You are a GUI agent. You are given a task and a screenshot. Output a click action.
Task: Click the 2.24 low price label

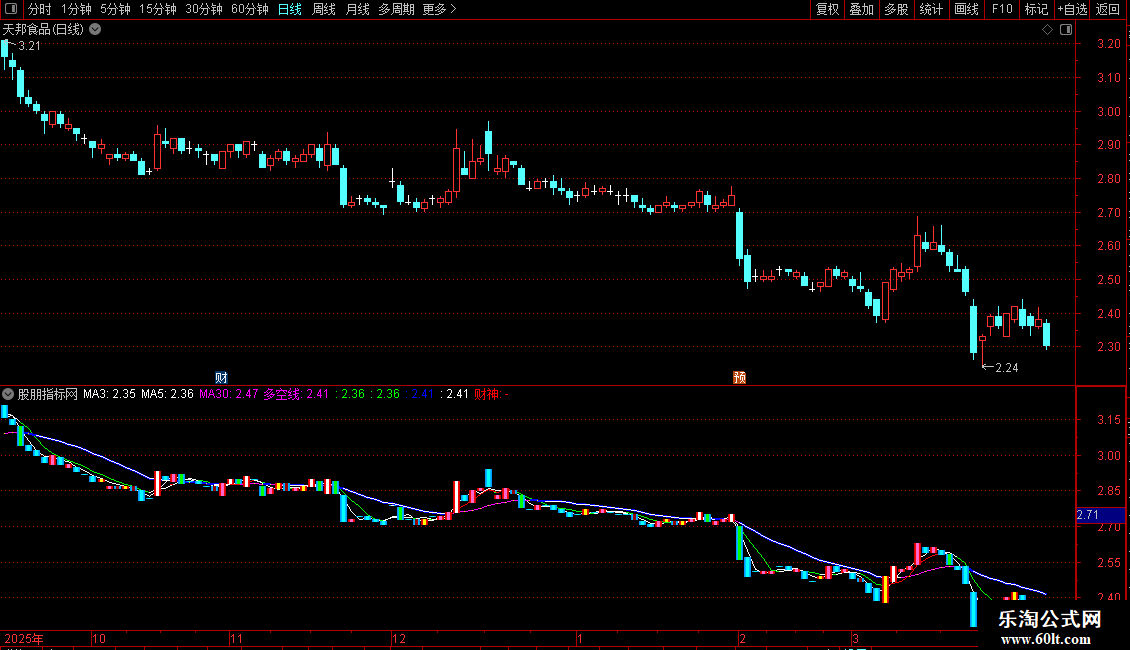point(1007,368)
